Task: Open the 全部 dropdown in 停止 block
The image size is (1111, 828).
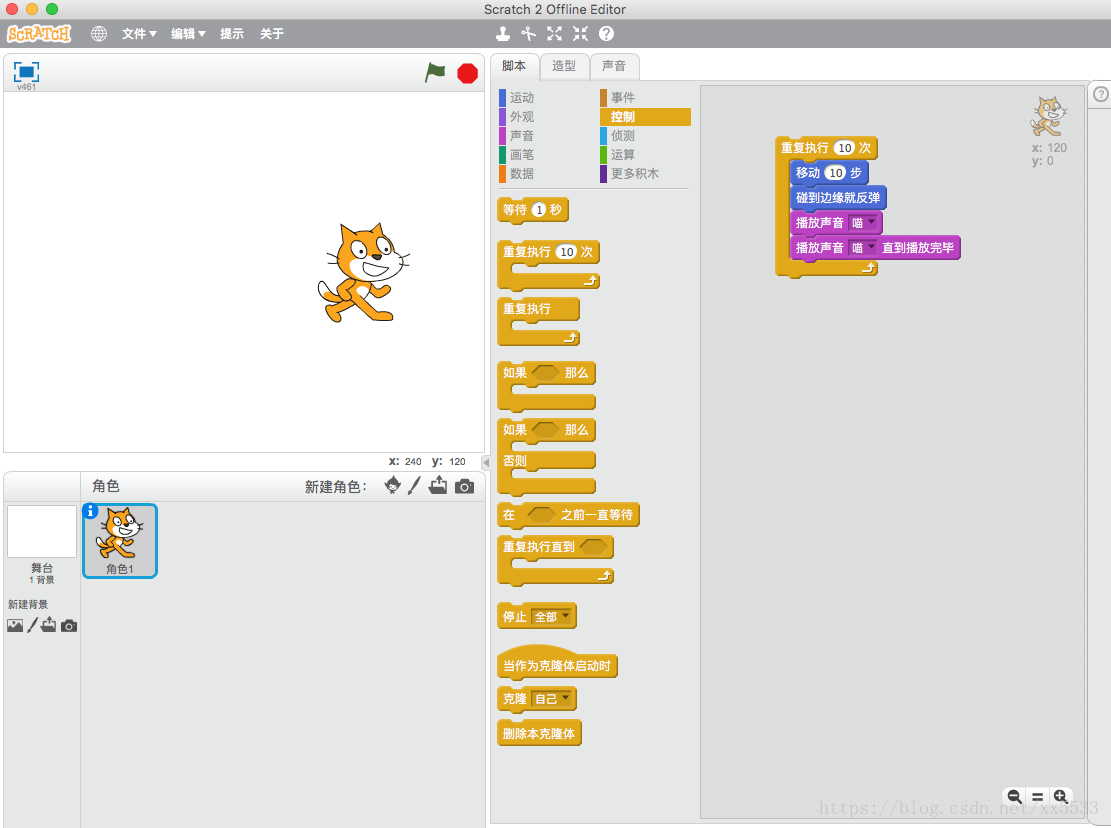Action: [x=552, y=617]
